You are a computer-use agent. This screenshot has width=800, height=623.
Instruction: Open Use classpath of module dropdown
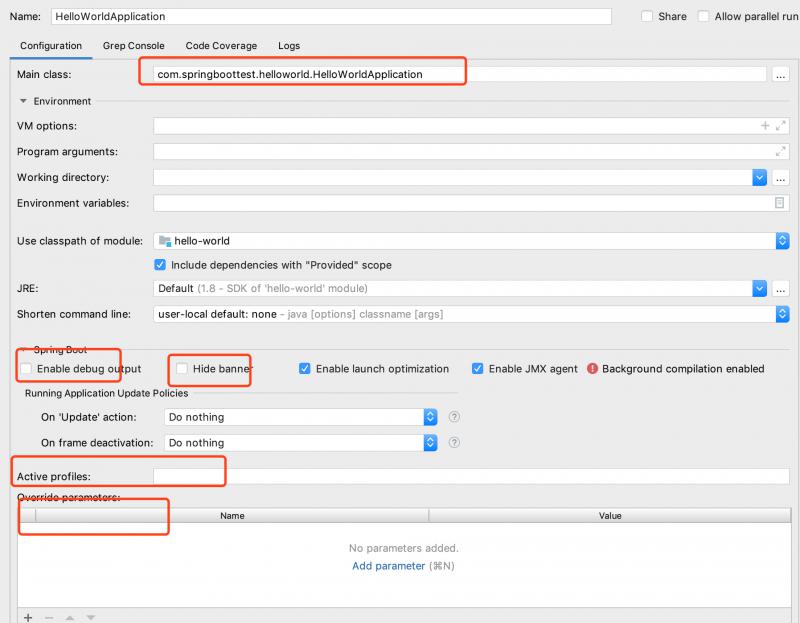[x=782, y=241]
